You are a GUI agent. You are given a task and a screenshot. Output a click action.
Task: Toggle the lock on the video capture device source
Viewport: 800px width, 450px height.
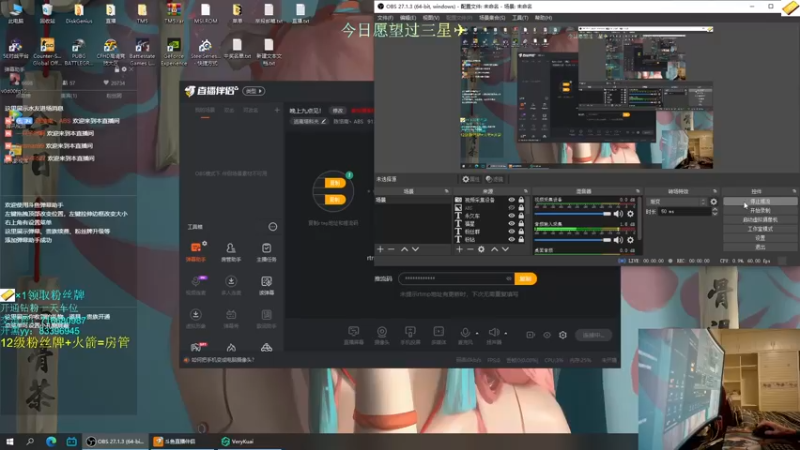pyautogui.click(x=521, y=200)
